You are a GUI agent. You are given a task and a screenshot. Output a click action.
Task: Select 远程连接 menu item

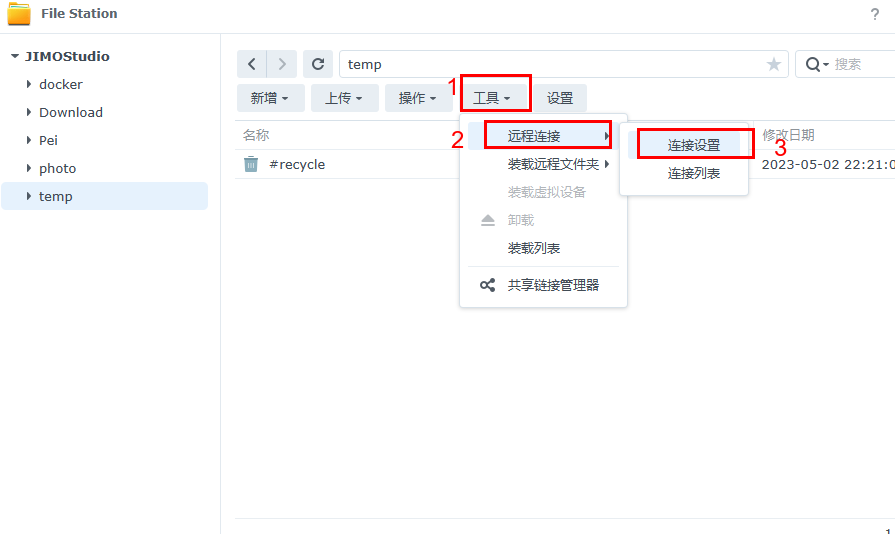pyautogui.click(x=543, y=136)
